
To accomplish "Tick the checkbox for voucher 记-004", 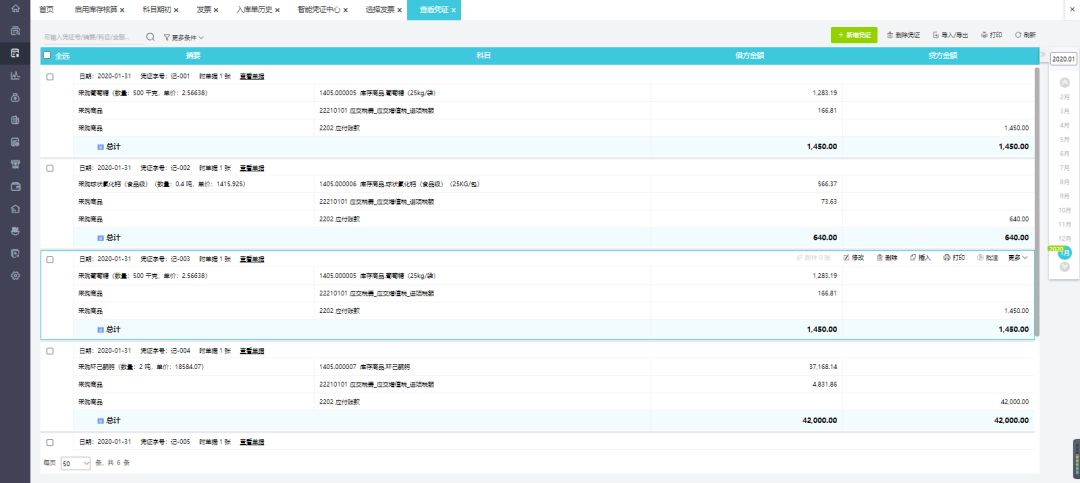I will tap(50, 351).
